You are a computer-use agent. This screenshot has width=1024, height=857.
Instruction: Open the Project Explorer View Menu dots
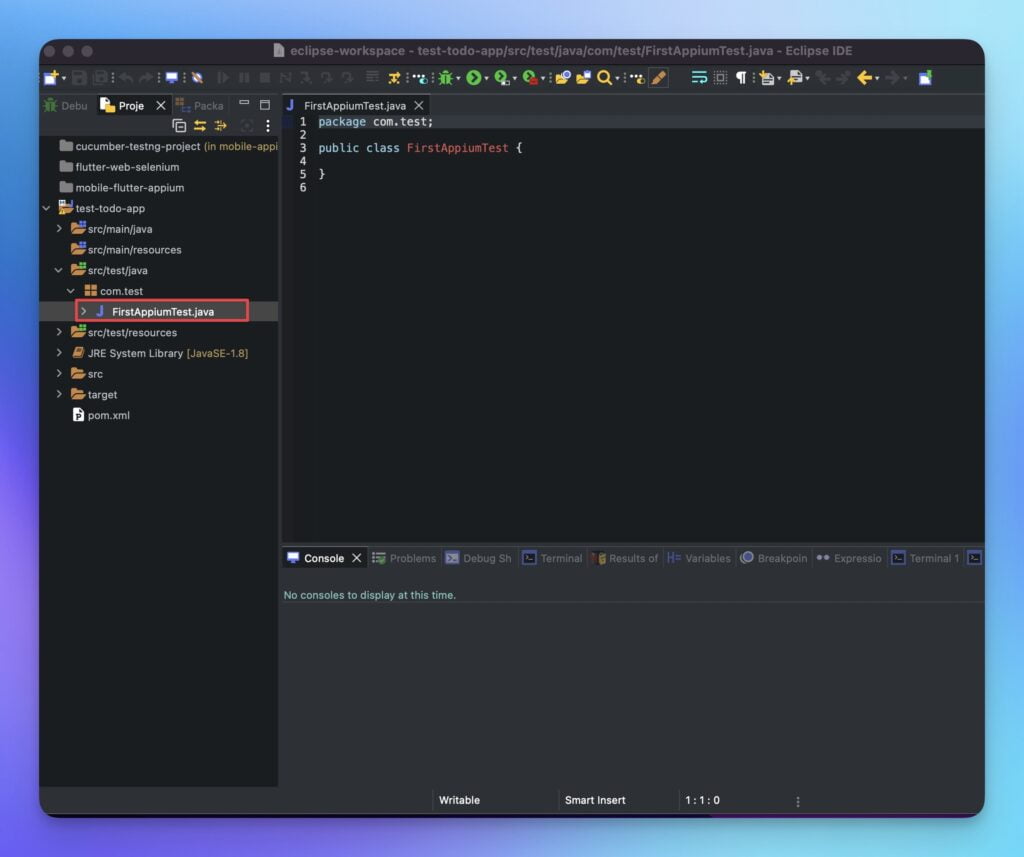point(268,125)
